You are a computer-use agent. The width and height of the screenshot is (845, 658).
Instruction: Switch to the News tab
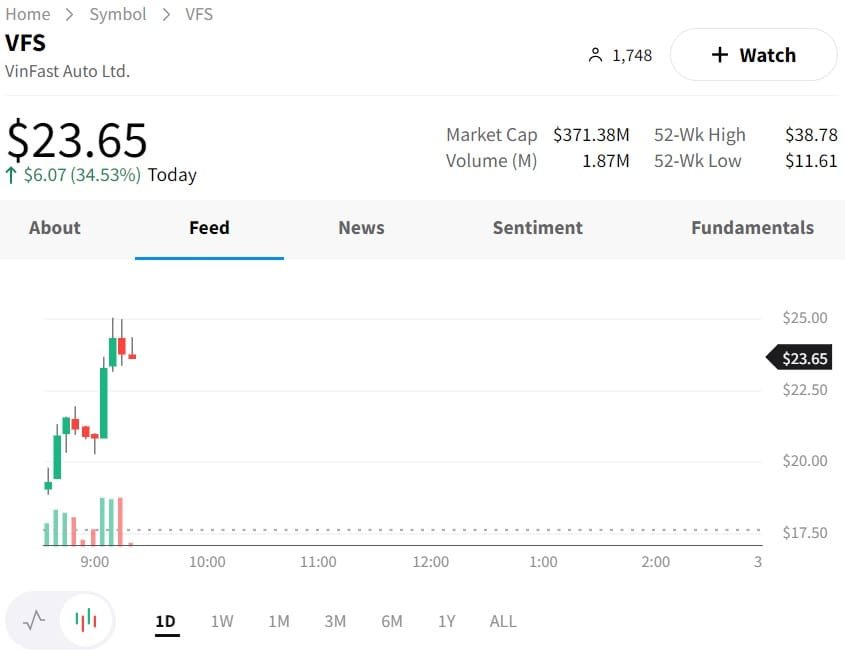point(361,228)
